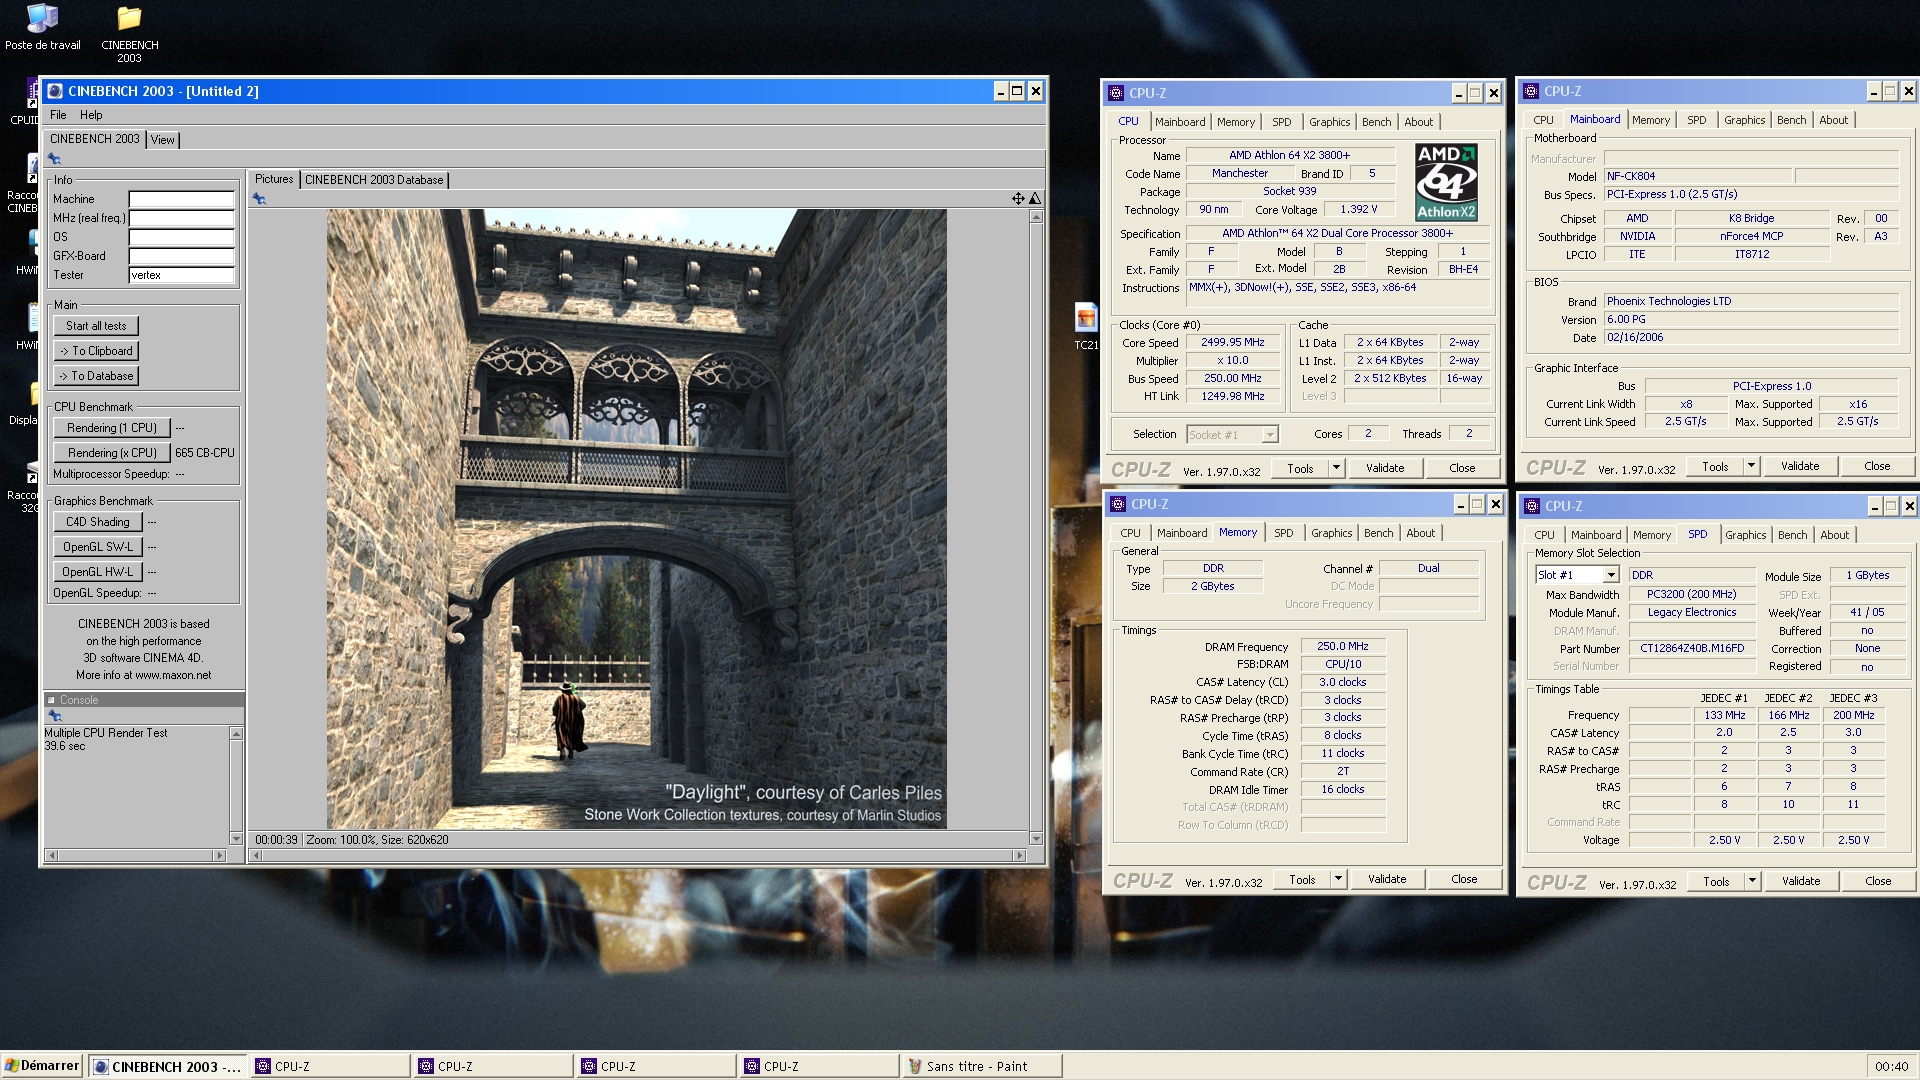
Task: Click Validate in CPU-Z CPU window
Action: point(1385,468)
